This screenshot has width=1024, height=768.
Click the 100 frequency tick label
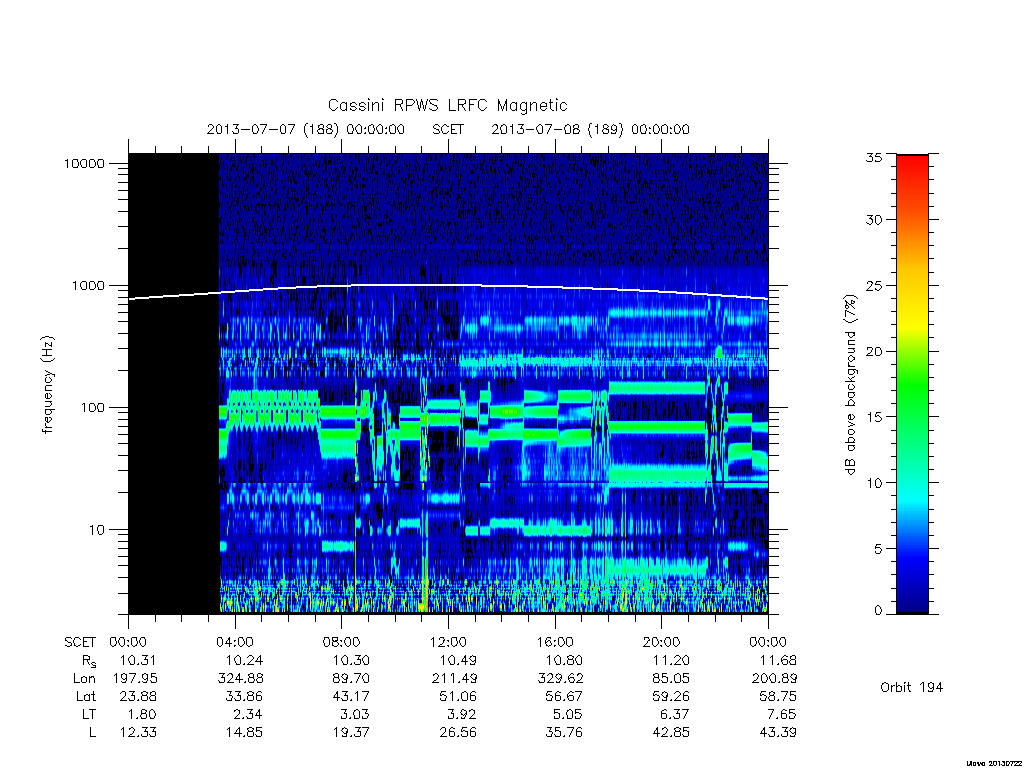click(x=93, y=408)
